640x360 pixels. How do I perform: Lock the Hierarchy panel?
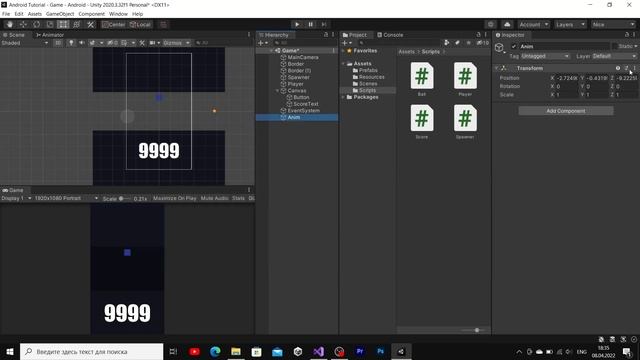(326, 35)
